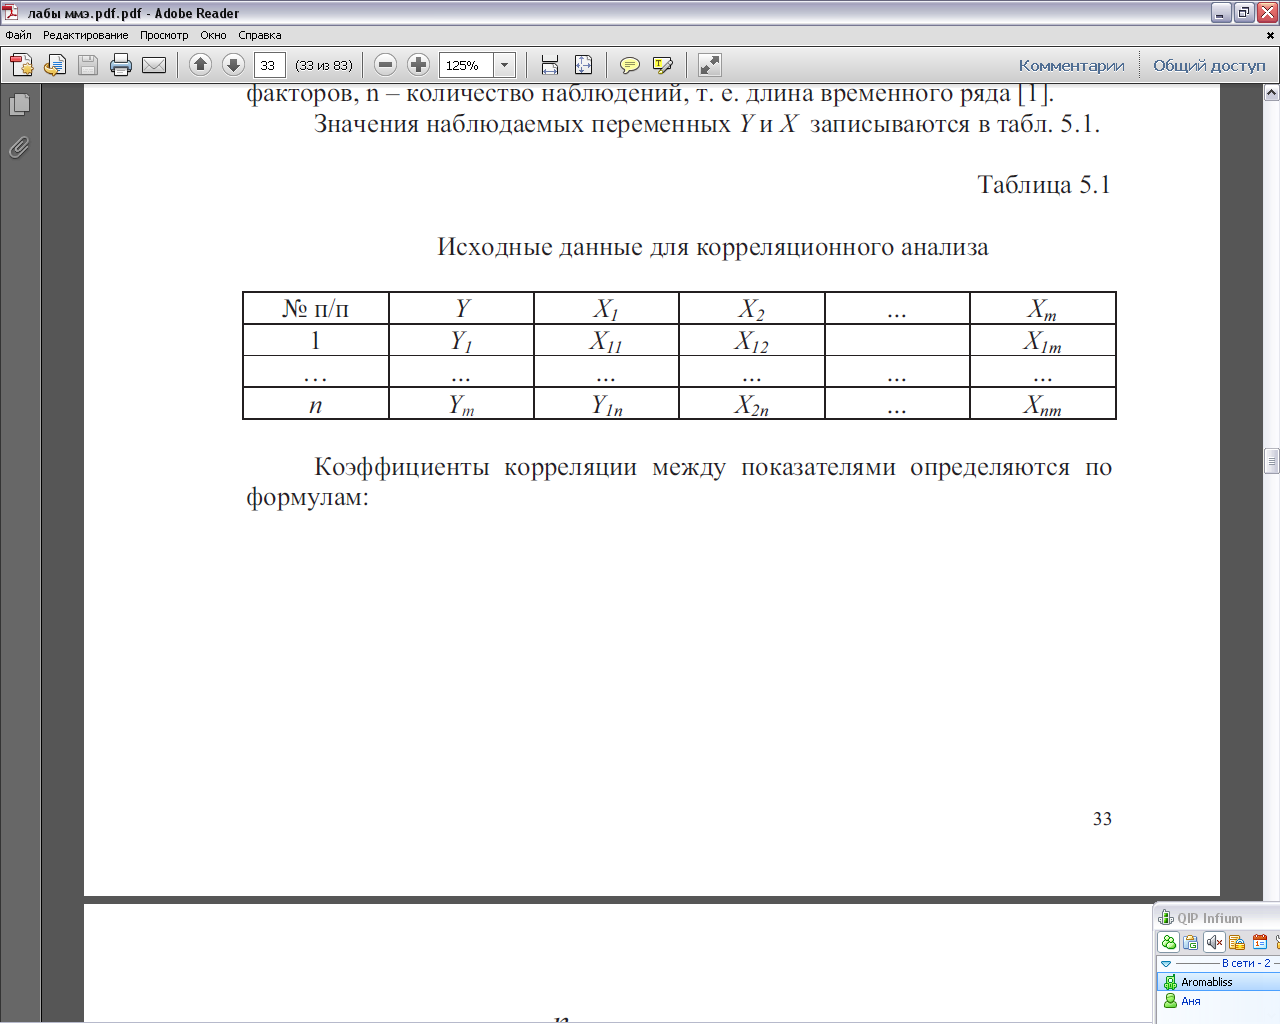
Task: Open zoom level dropdown arrow
Action: click(504, 65)
